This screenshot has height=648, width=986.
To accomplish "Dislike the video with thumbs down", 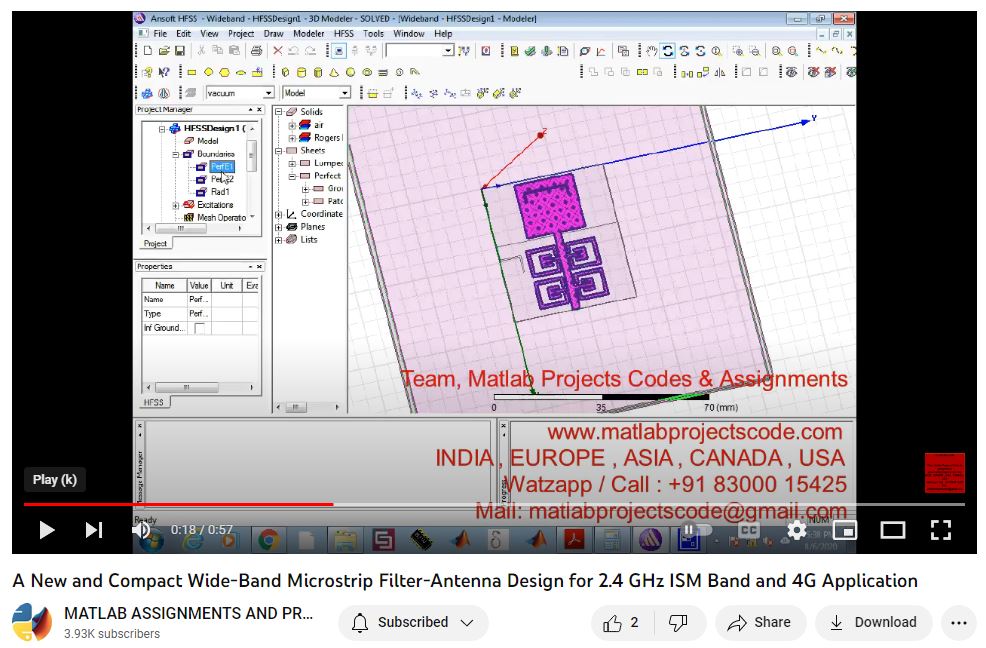I will tap(678, 623).
